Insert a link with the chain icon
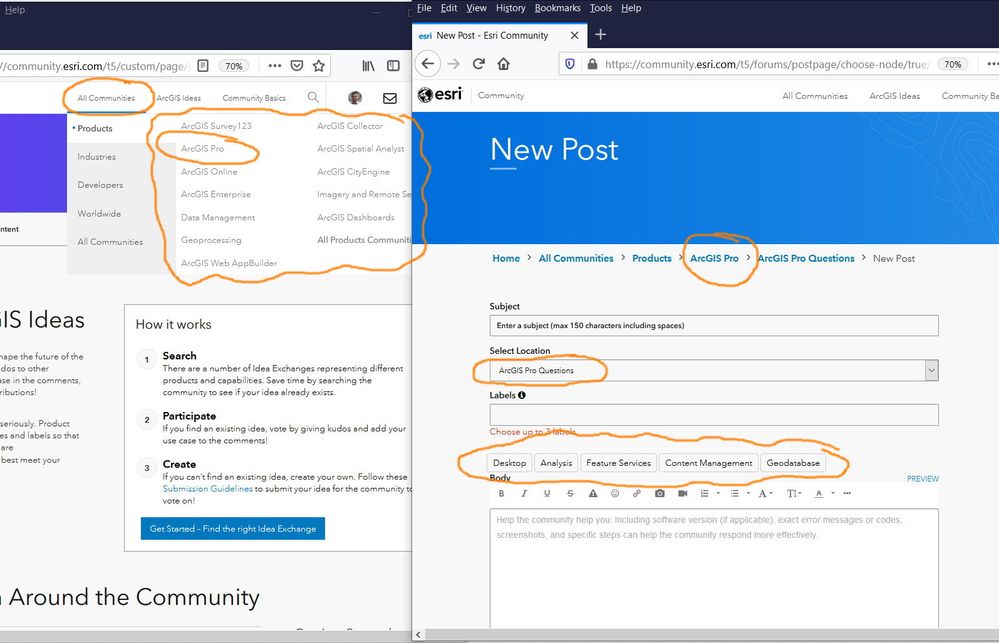This screenshot has width=999, height=643. [636, 493]
